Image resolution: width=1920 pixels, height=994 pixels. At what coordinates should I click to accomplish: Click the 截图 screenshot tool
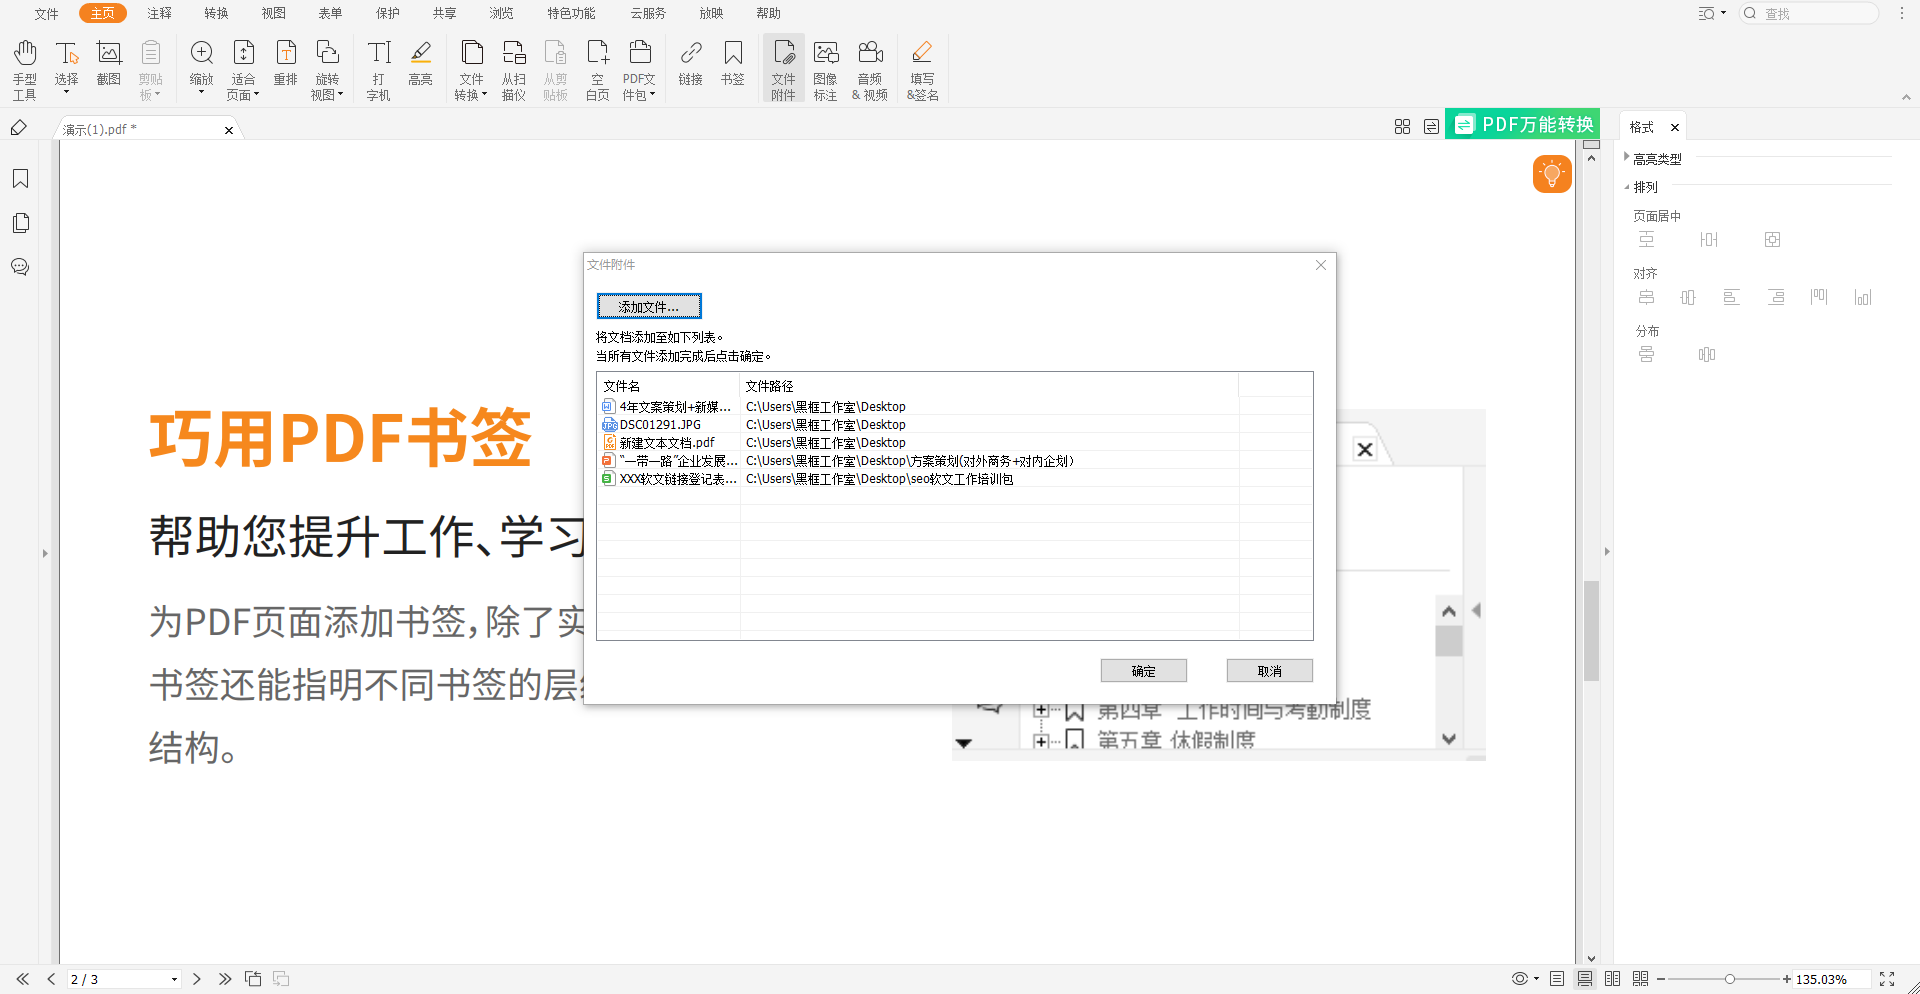pyautogui.click(x=108, y=68)
